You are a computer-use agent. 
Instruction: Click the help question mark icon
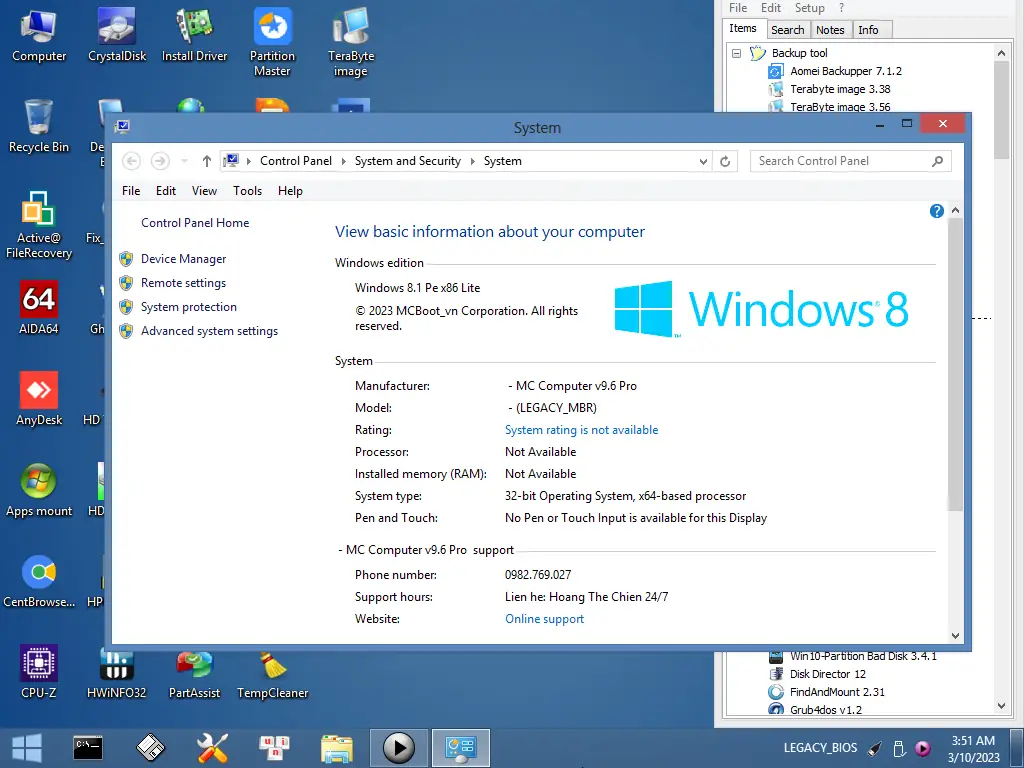(936, 211)
